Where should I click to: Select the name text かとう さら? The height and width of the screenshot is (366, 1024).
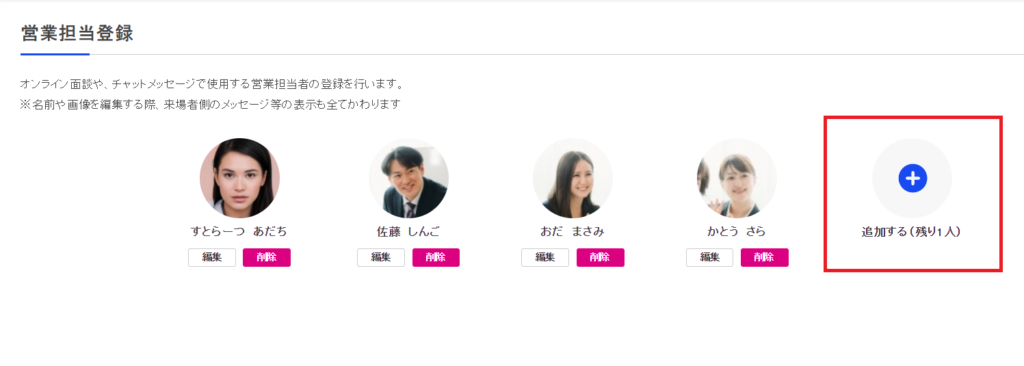point(737,231)
